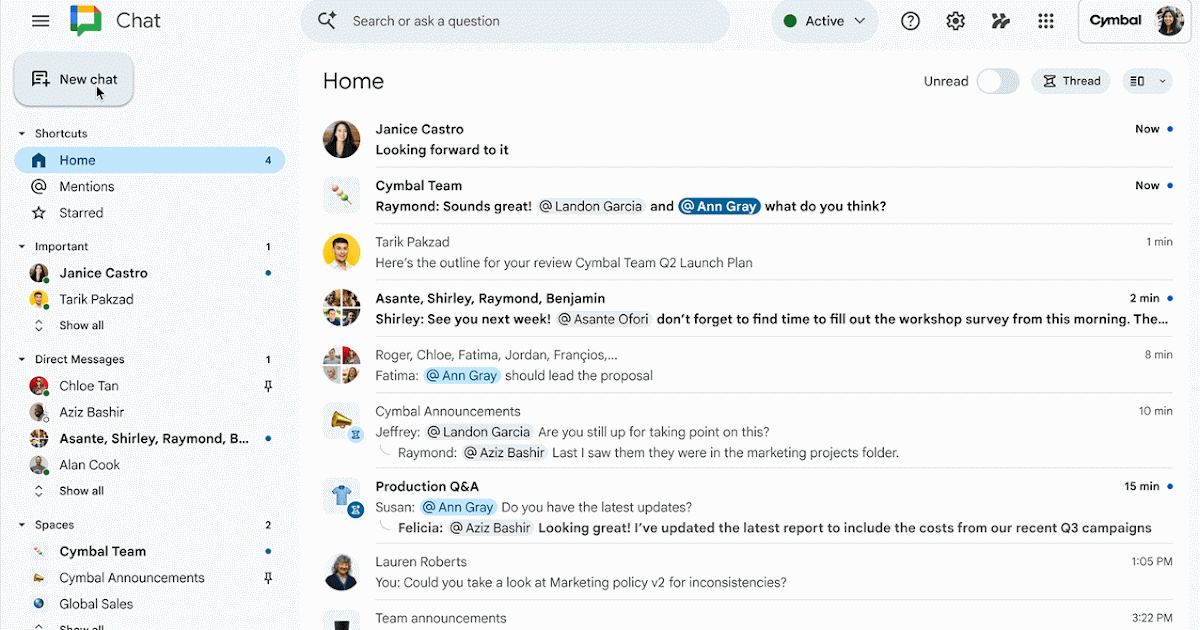Open Starred shortcut
Viewport: 1200px width, 630px height.
pyautogui.click(x=81, y=213)
